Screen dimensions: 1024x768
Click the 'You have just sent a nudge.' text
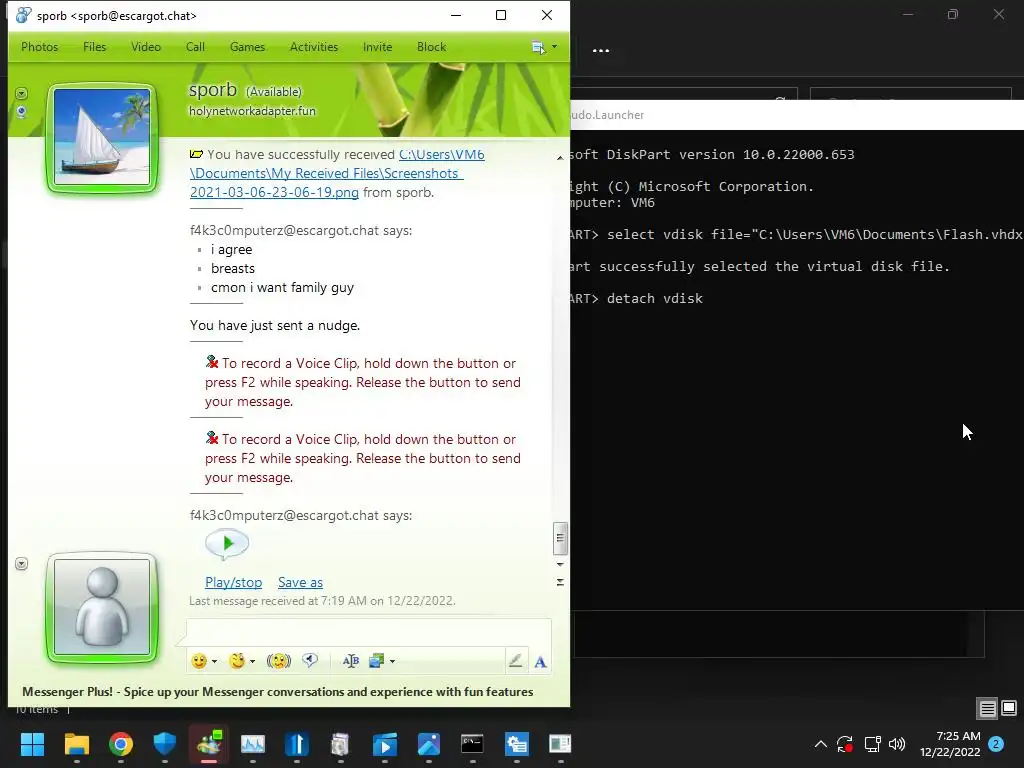275,325
